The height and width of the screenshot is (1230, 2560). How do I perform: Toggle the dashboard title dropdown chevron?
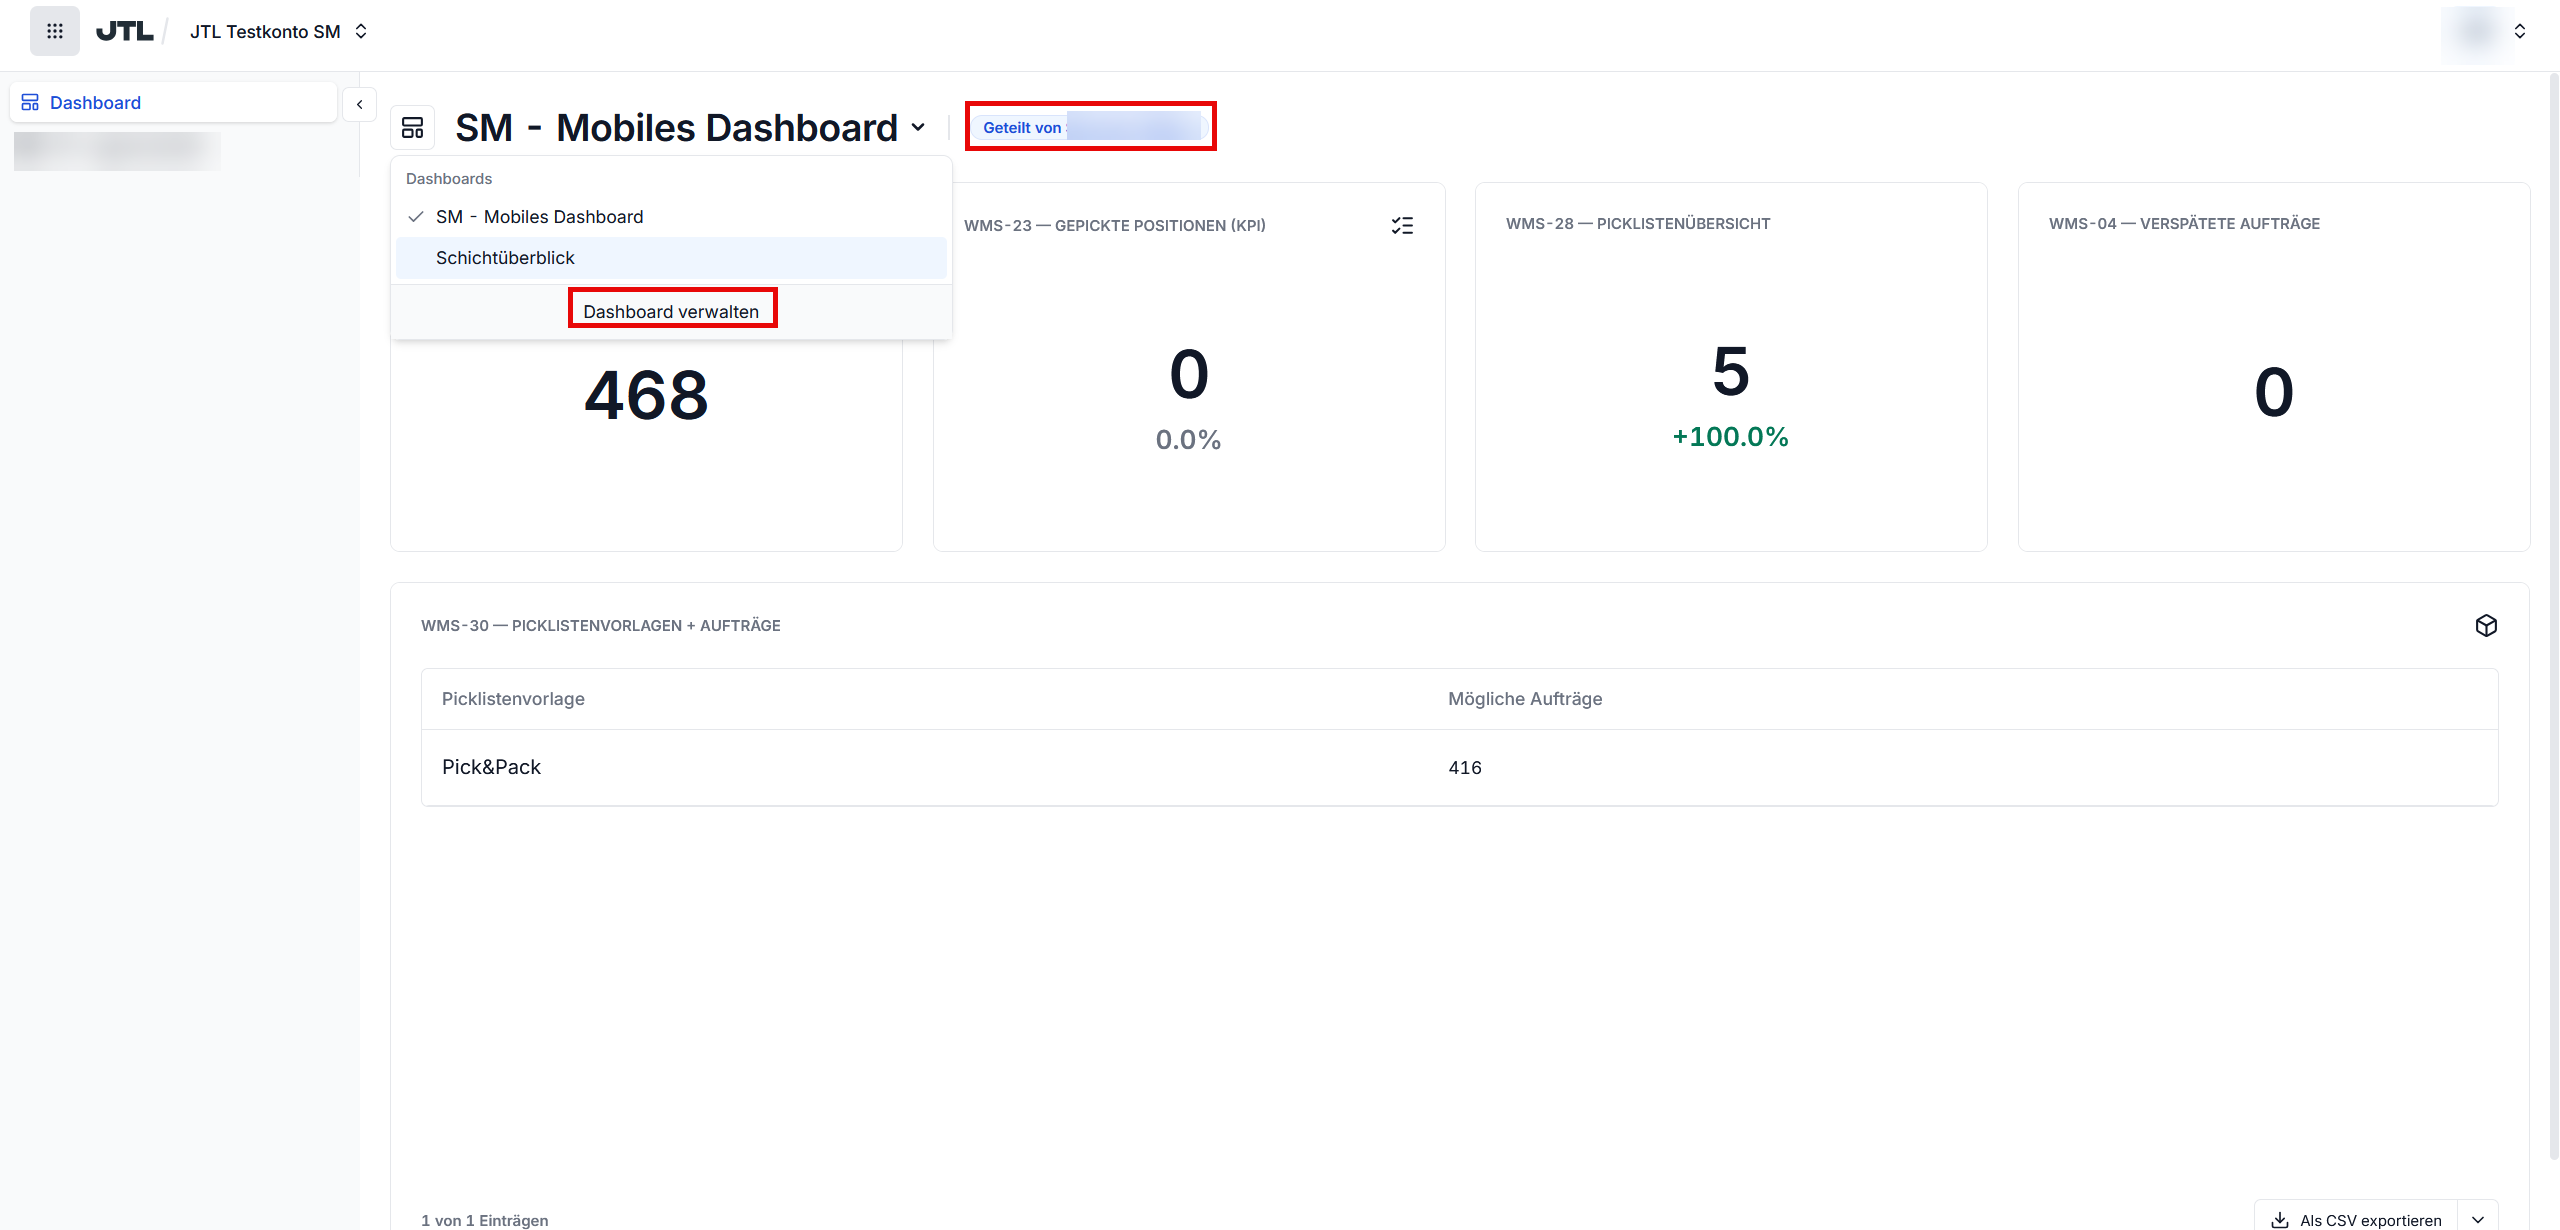[918, 128]
